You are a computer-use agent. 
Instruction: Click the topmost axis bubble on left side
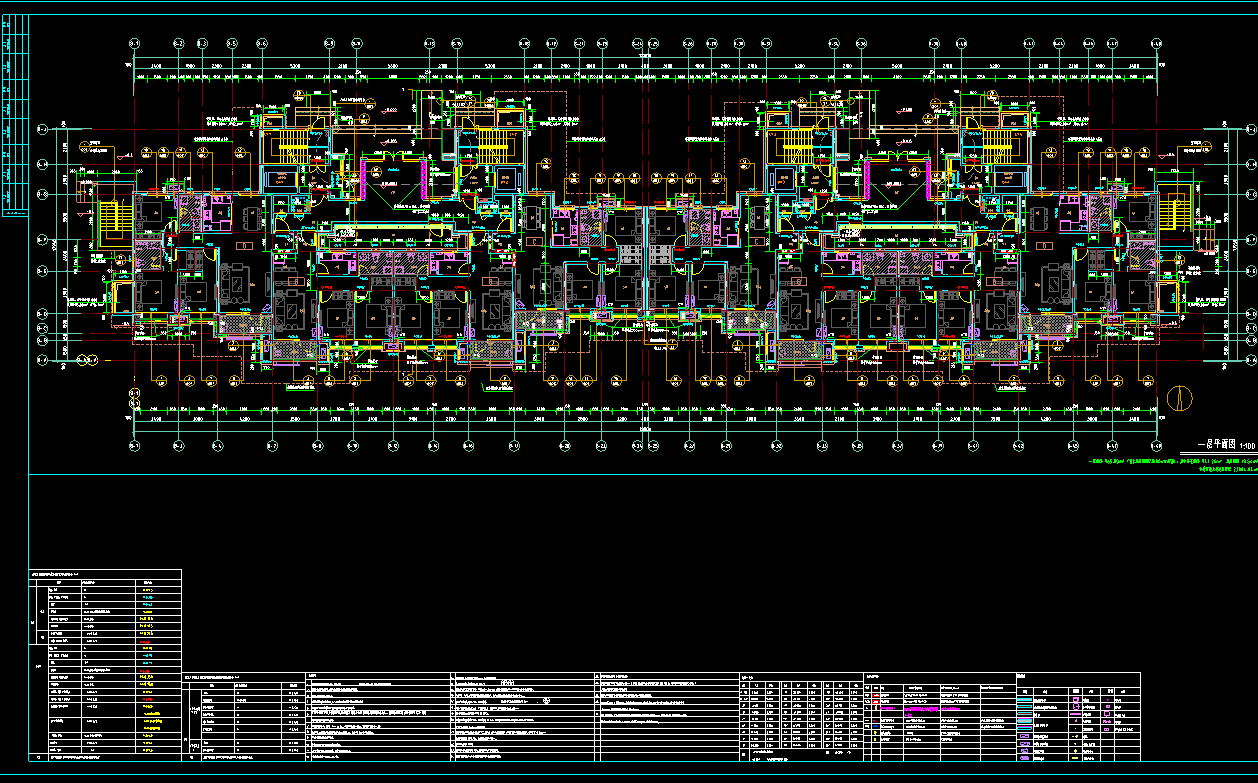pos(42,129)
